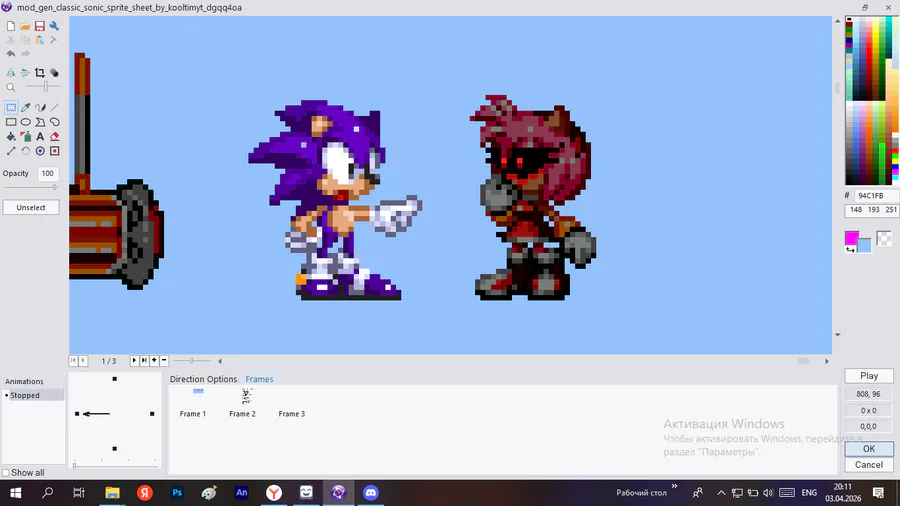Viewport: 900px width, 506px height.
Task: Go to the previous frame
Action: pyautogui.click(x=83, y=360)
